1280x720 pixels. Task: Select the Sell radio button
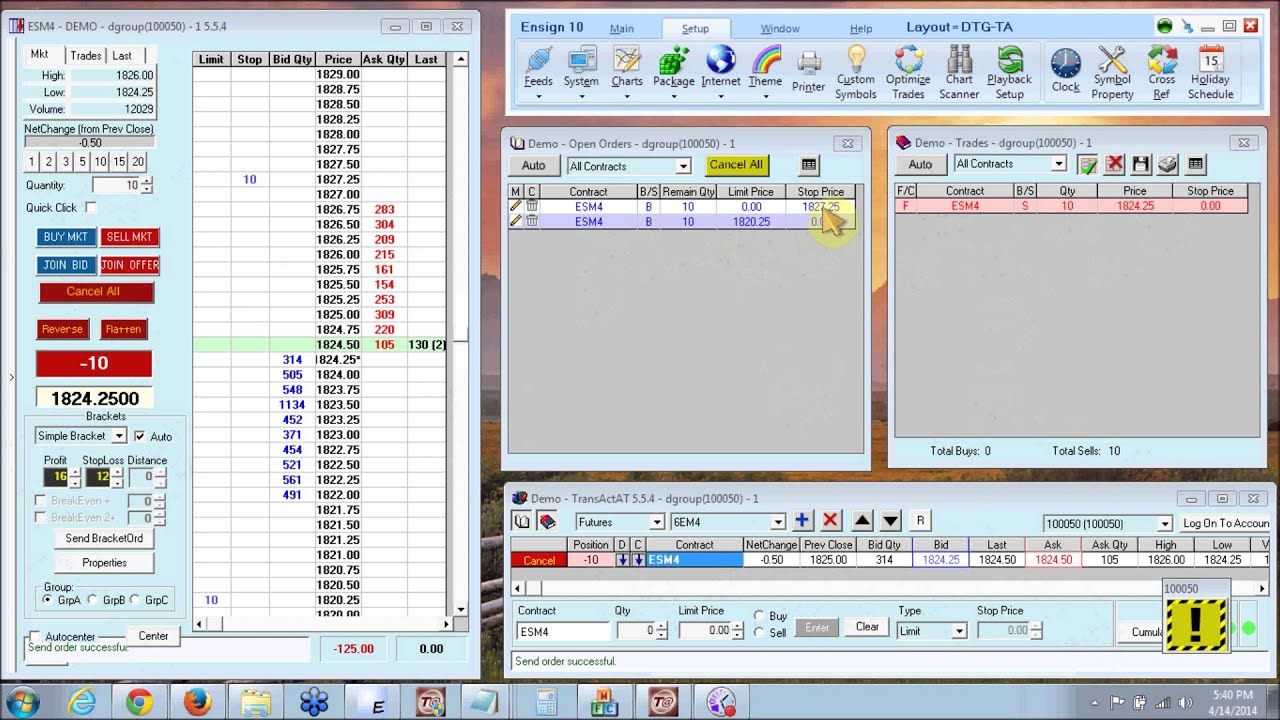759,632
